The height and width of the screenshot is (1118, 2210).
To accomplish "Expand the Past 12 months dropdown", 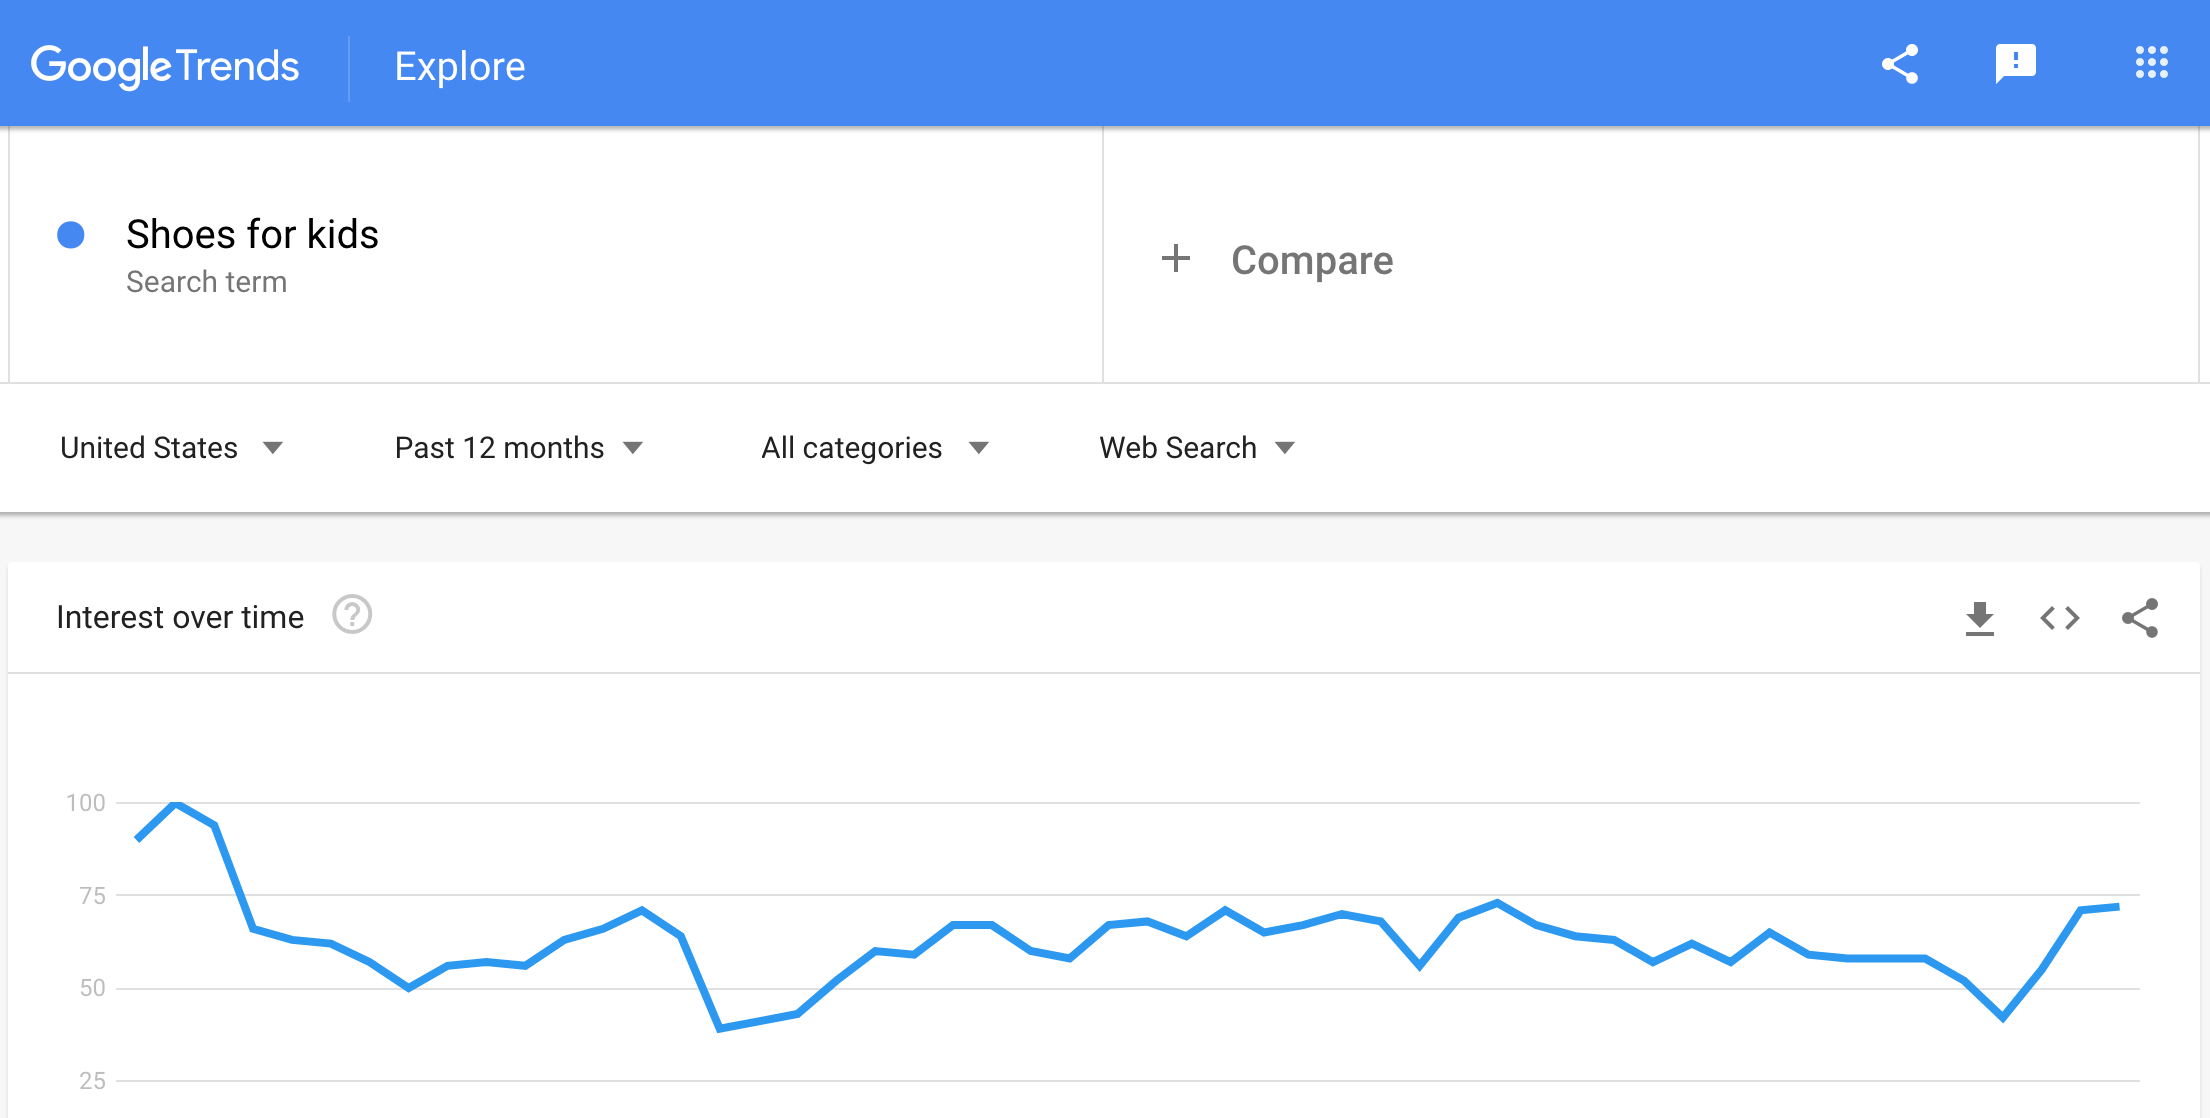I will pos(518,448).
